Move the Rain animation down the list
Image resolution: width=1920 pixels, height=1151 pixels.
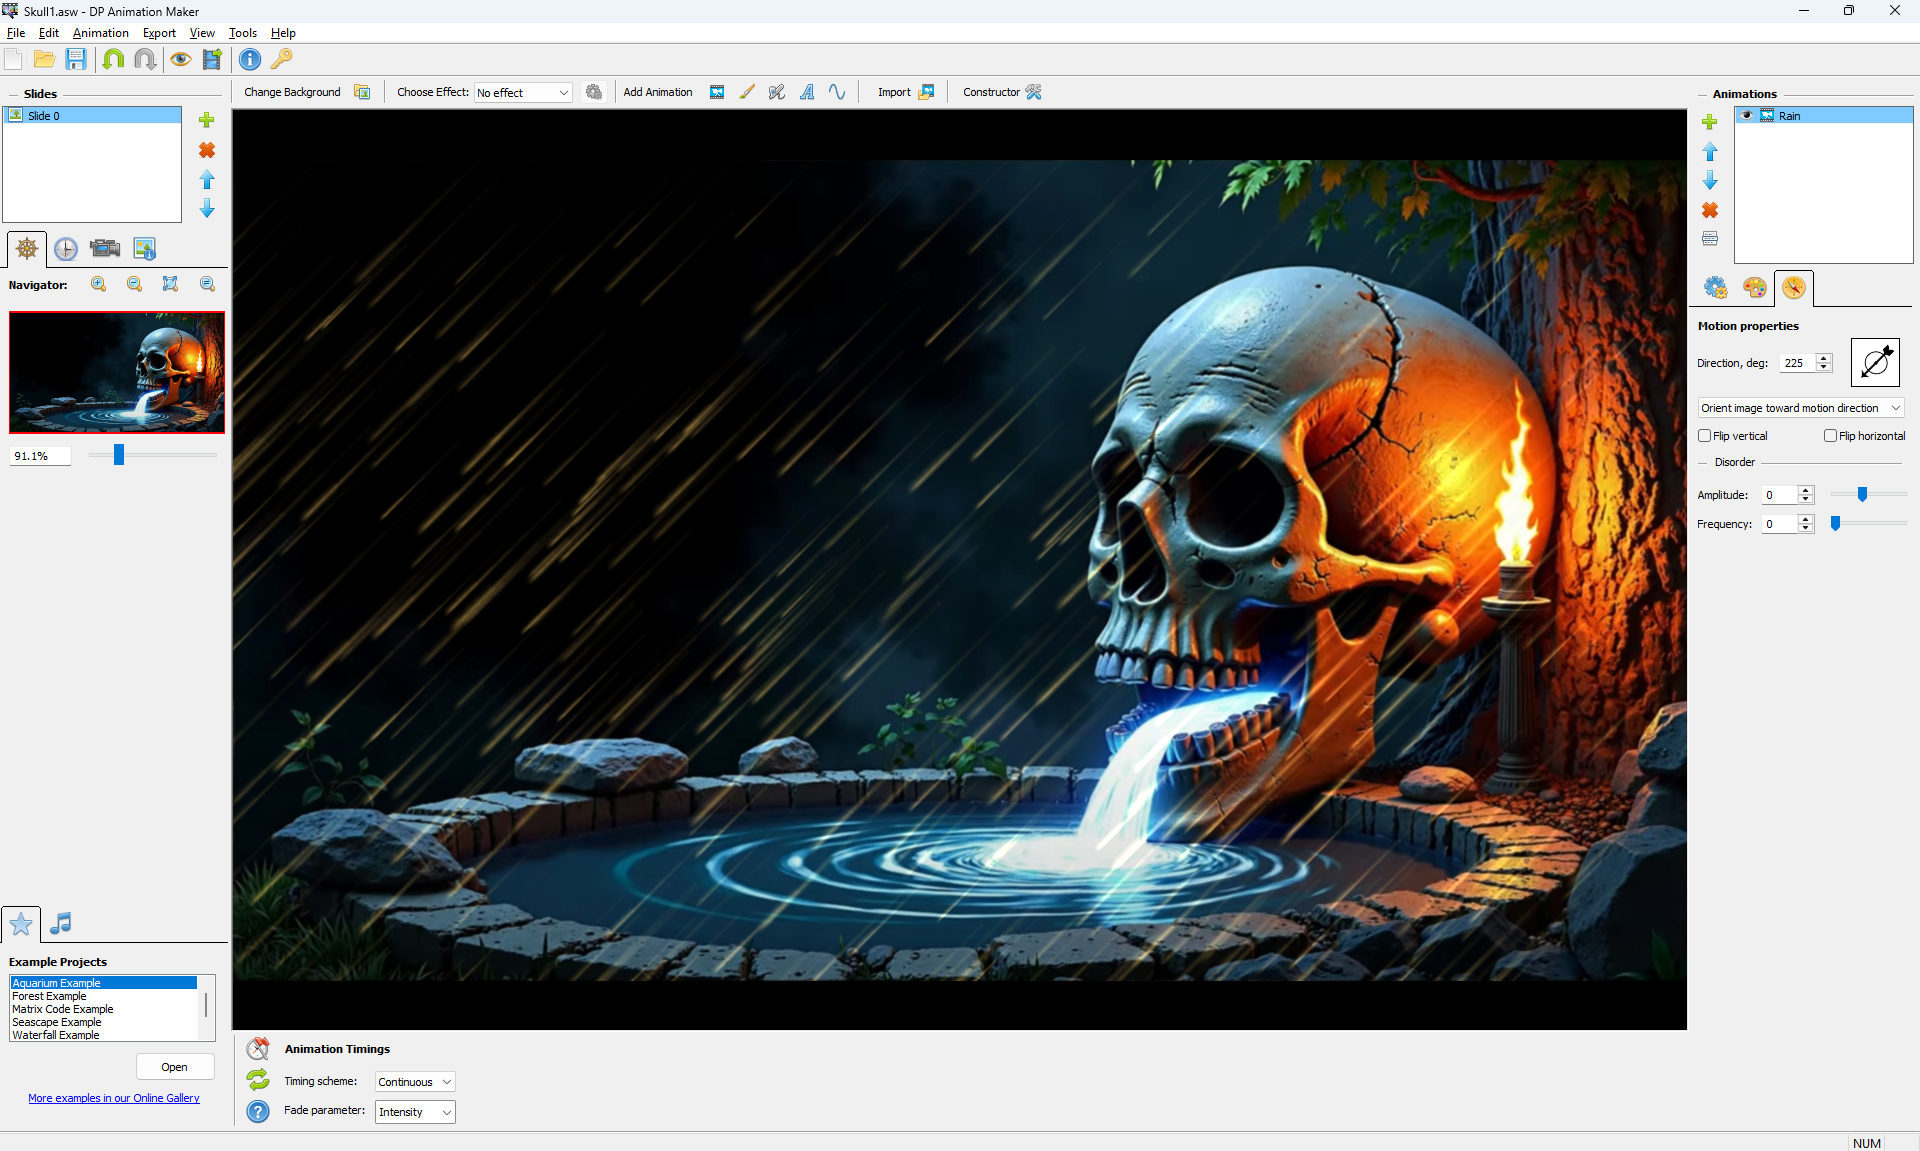(x=1710, y=181)
